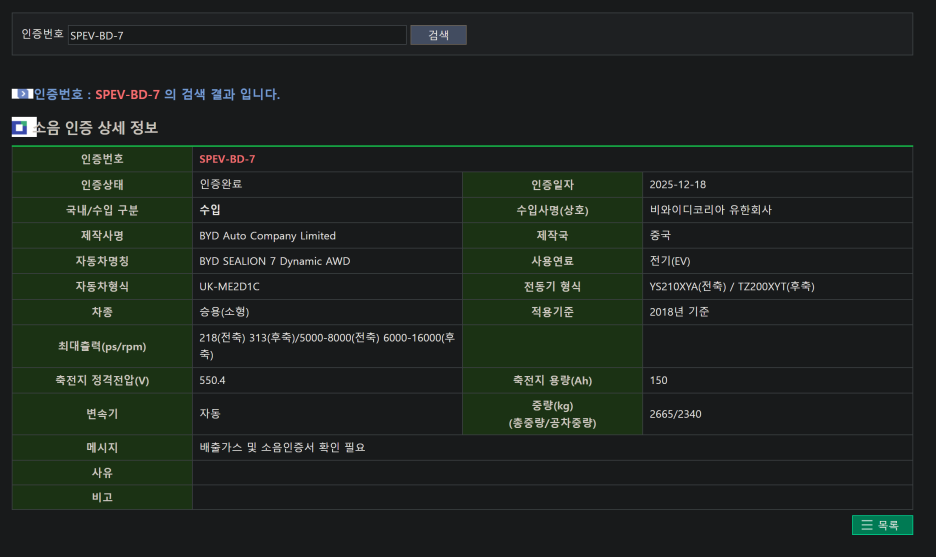Click the 전동기 형식 header cell
Screen dimensions: 936x557
click(x=552, y=287)
